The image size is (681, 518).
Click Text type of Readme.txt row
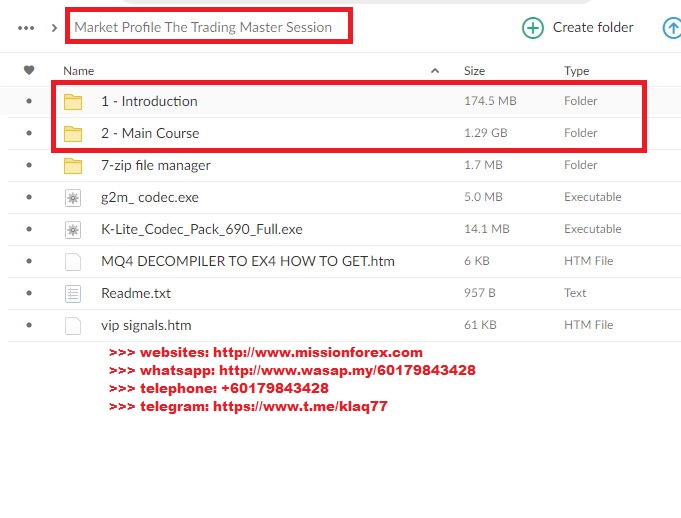(575, 293)
